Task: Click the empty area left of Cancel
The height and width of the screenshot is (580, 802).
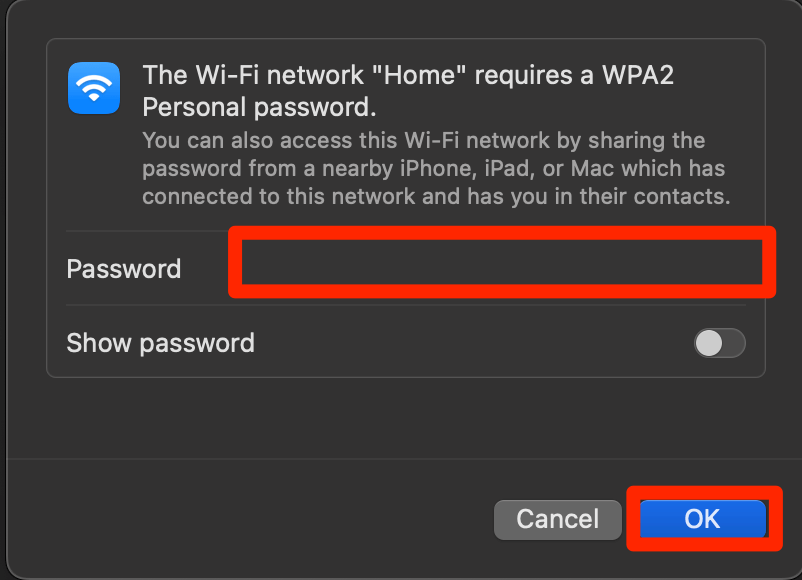Action: (250, 518)
